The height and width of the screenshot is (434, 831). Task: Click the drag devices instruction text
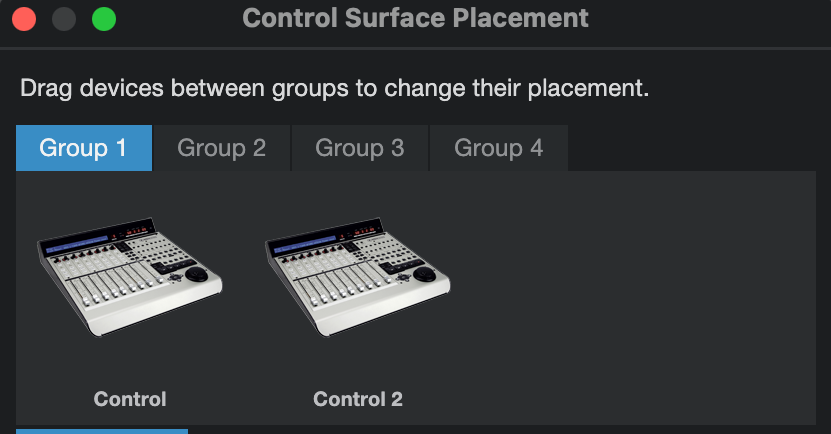(335, 88)
